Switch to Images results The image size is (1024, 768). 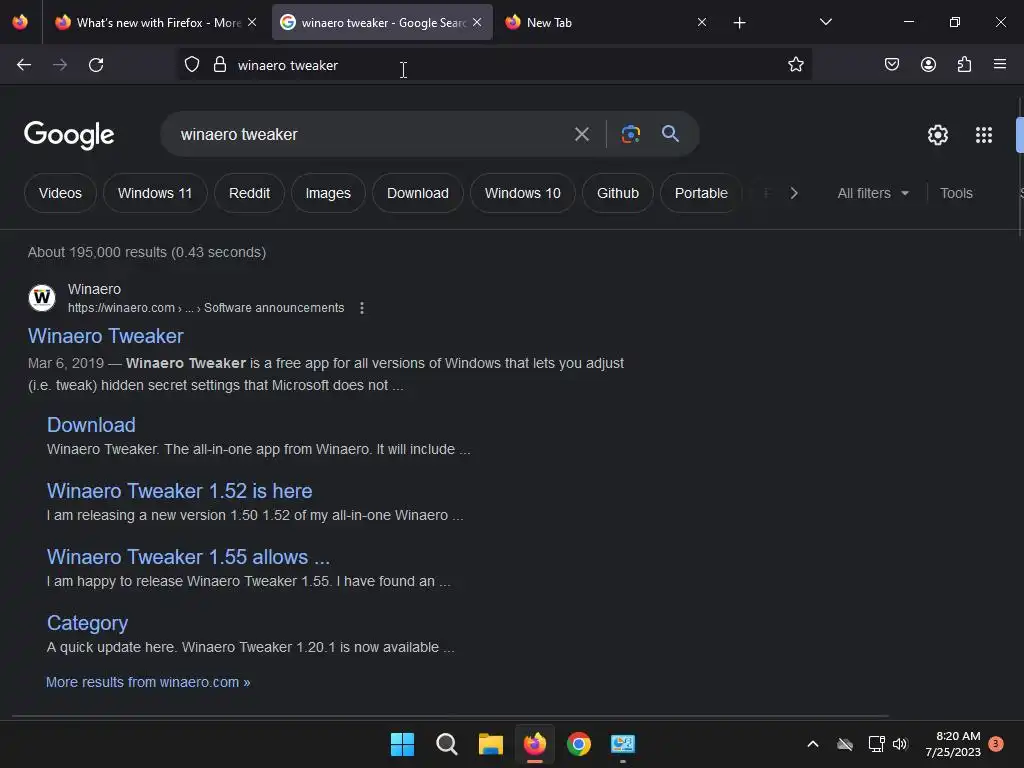click(x=328, y=193)
